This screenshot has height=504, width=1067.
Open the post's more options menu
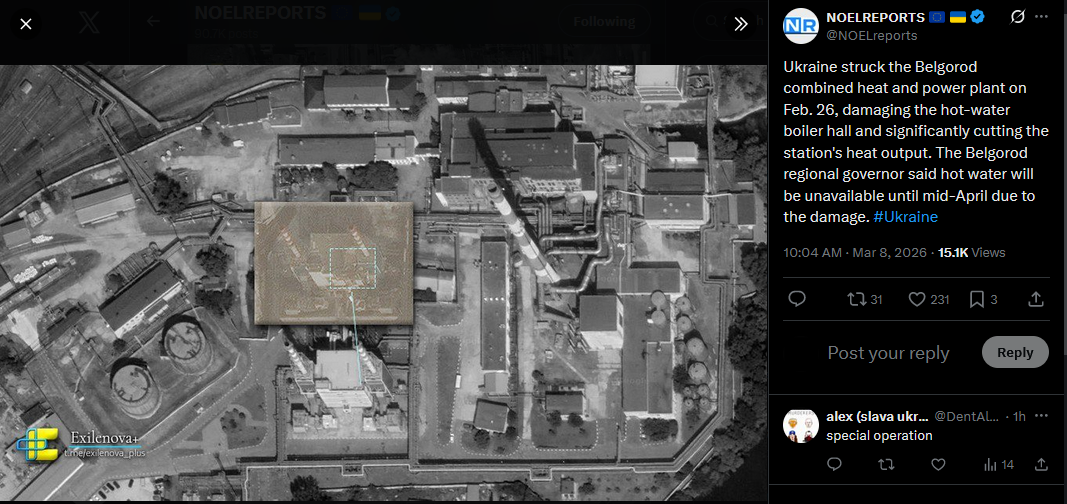pos(1041,17)
